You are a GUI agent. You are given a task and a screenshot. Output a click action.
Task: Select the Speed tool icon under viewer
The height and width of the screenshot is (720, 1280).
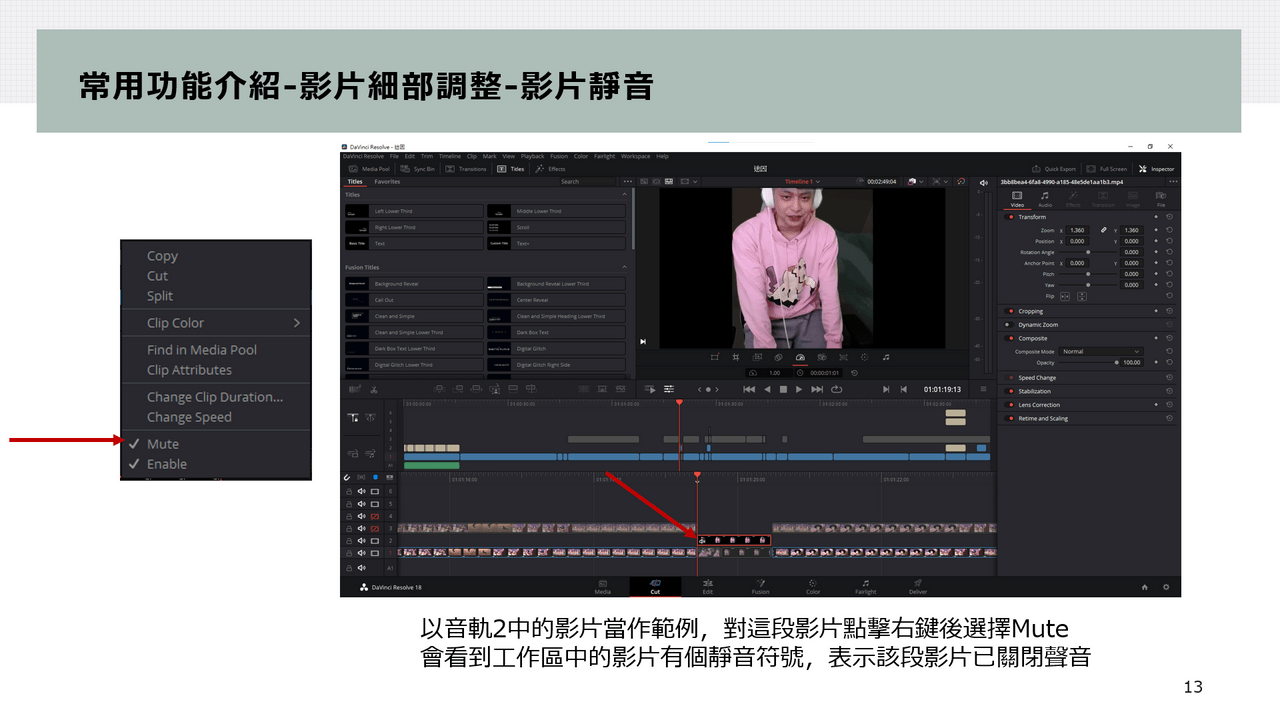pyautogui.click(x=800, y=357)
